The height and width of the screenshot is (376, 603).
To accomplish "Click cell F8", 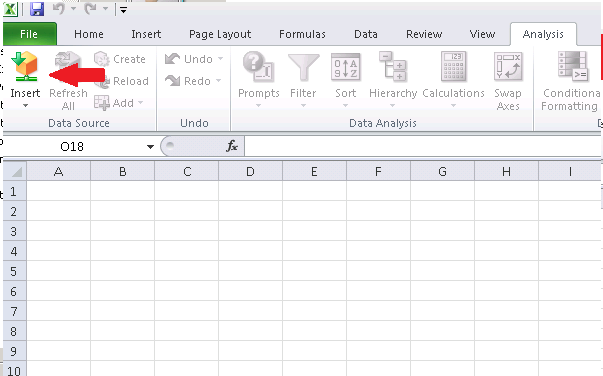I will 378,331.
